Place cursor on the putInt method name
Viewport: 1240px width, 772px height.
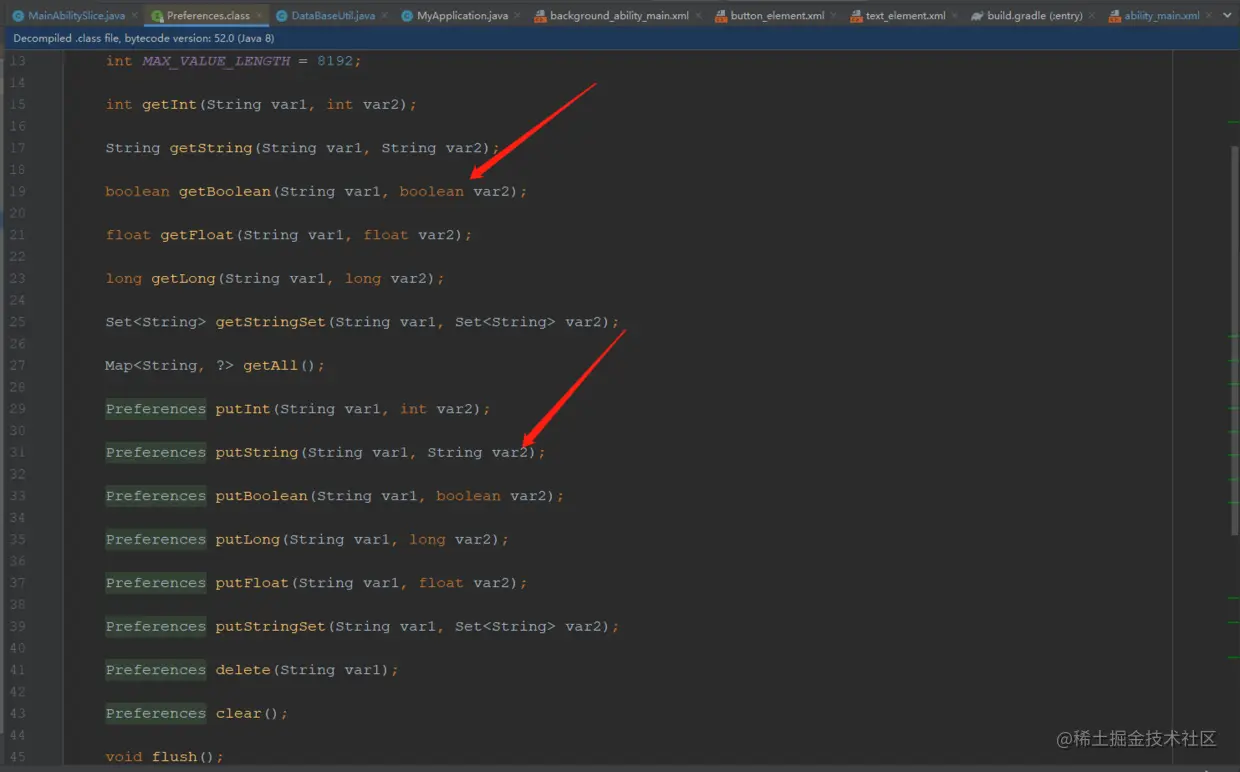(243, 409)
